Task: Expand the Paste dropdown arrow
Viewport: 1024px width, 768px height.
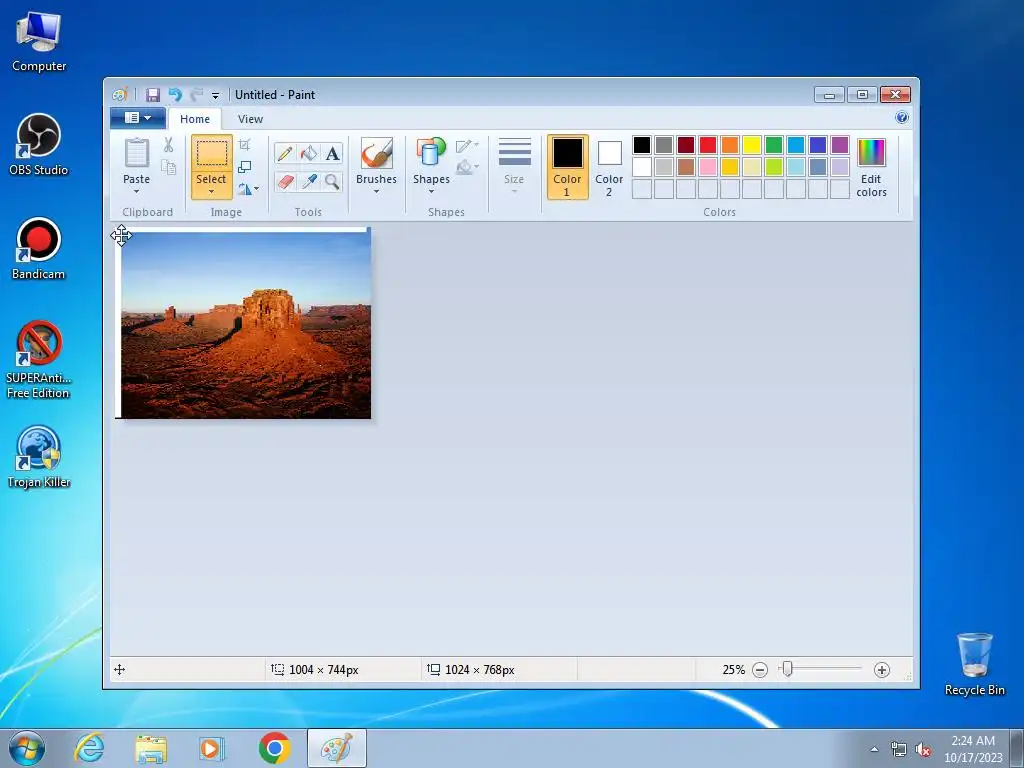Action: 136,191
